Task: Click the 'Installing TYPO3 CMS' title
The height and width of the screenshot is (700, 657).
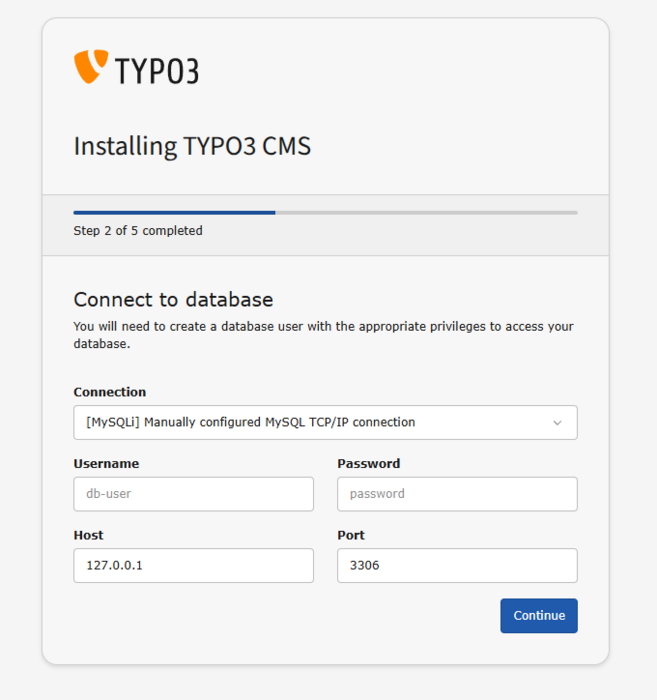Action: [x=192, y=146]
